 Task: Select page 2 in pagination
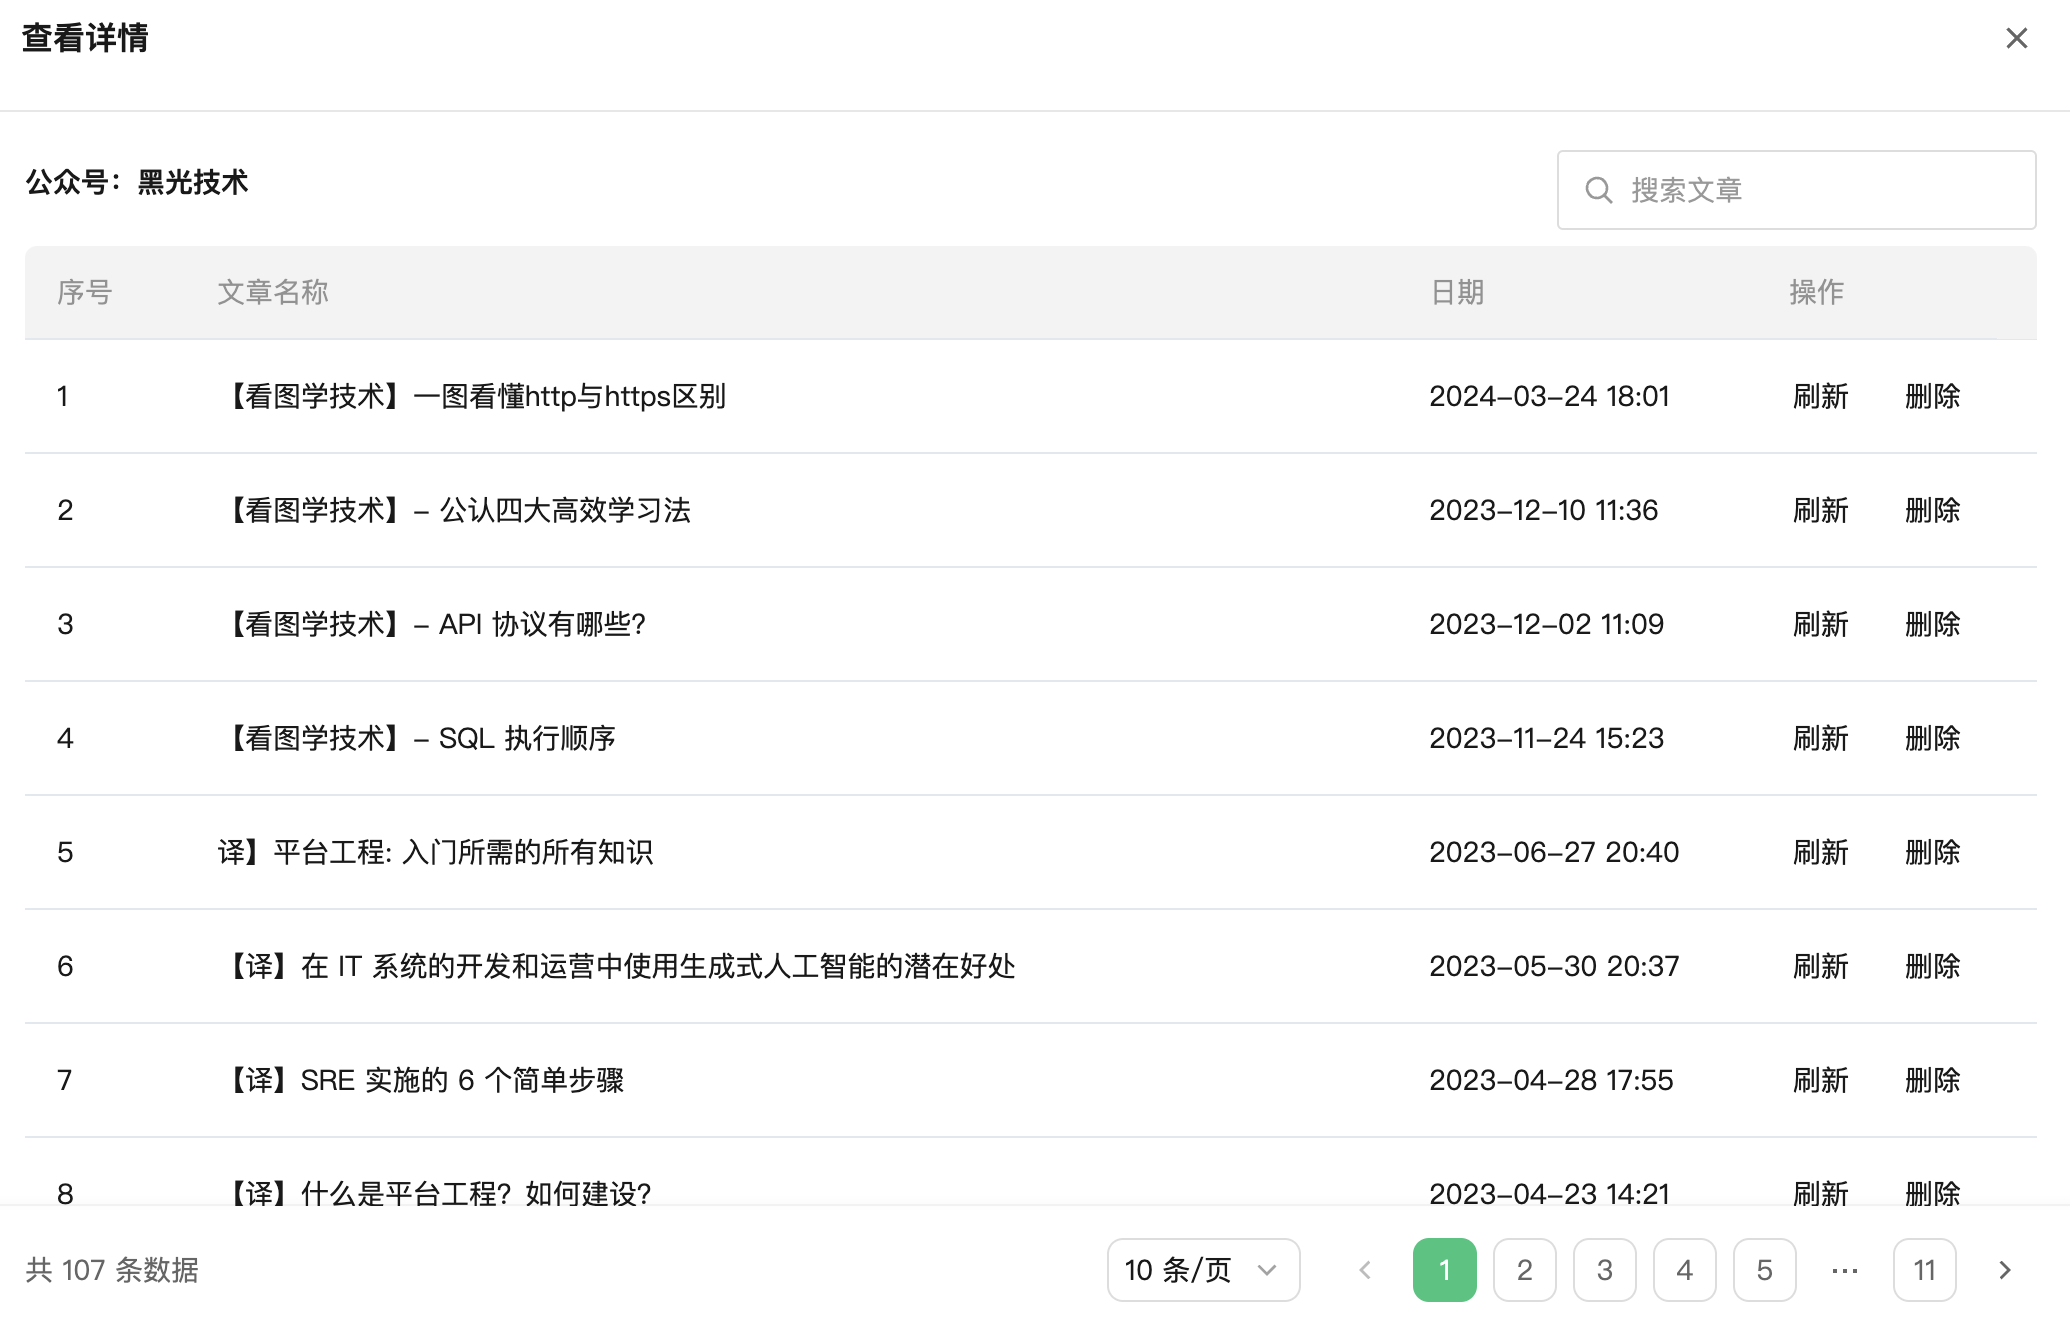[x=1525, y=1270]
